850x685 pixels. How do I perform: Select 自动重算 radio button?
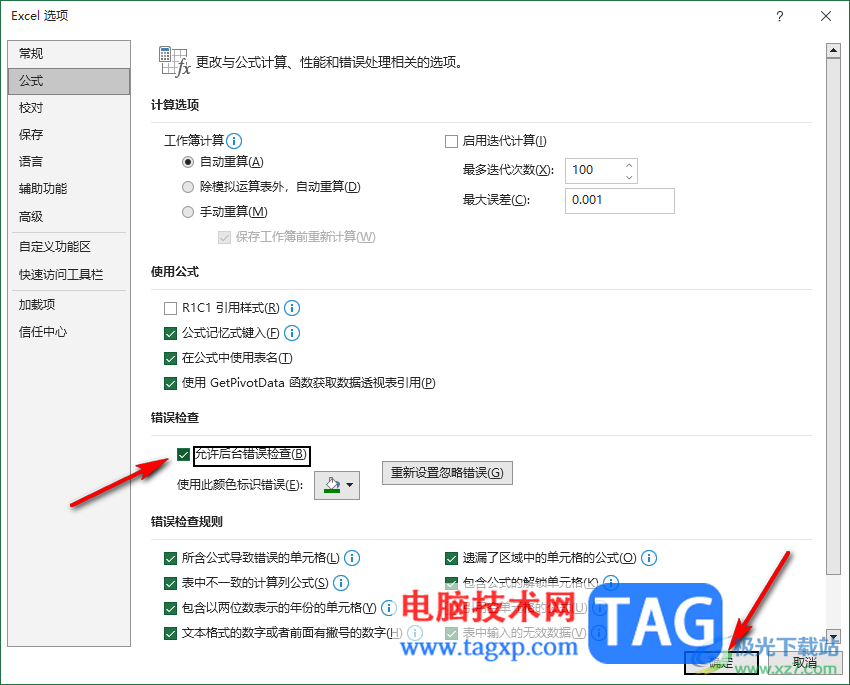coord(188,162)
